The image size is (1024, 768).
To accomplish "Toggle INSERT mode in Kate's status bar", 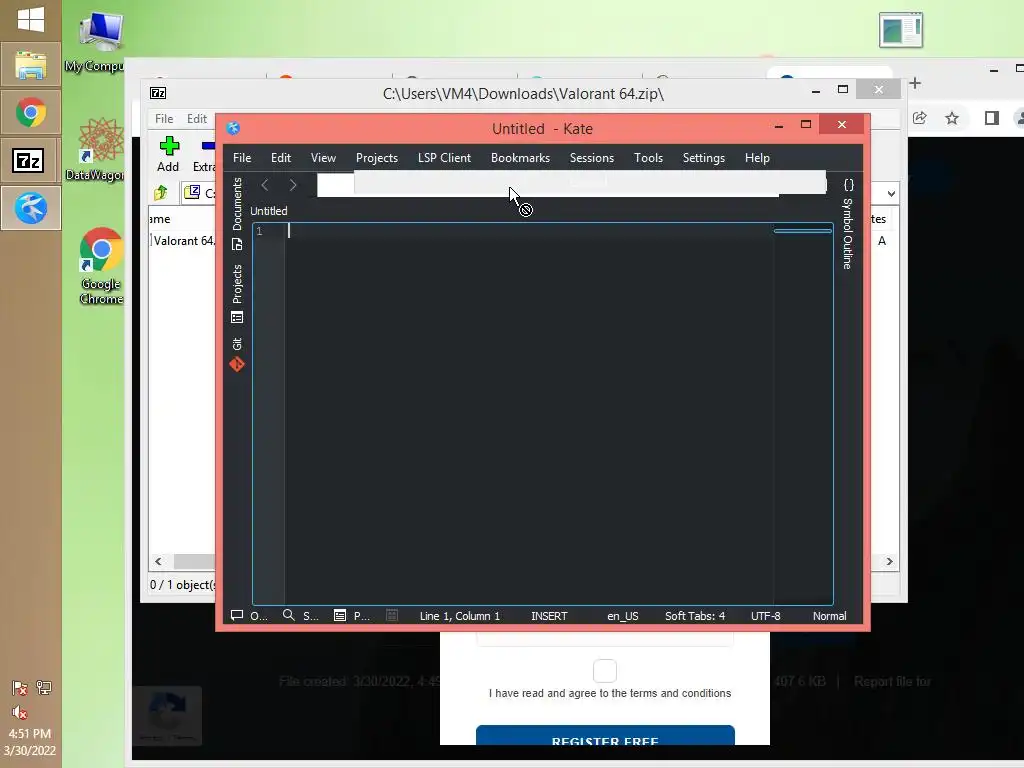I will [x=549, y=616].
